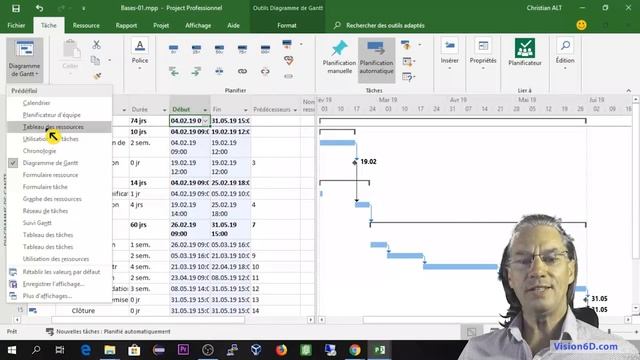640x360 pixels.
Task: Click the Save icon in title bar
Action: pyautogui.click(x=16, y=8)
